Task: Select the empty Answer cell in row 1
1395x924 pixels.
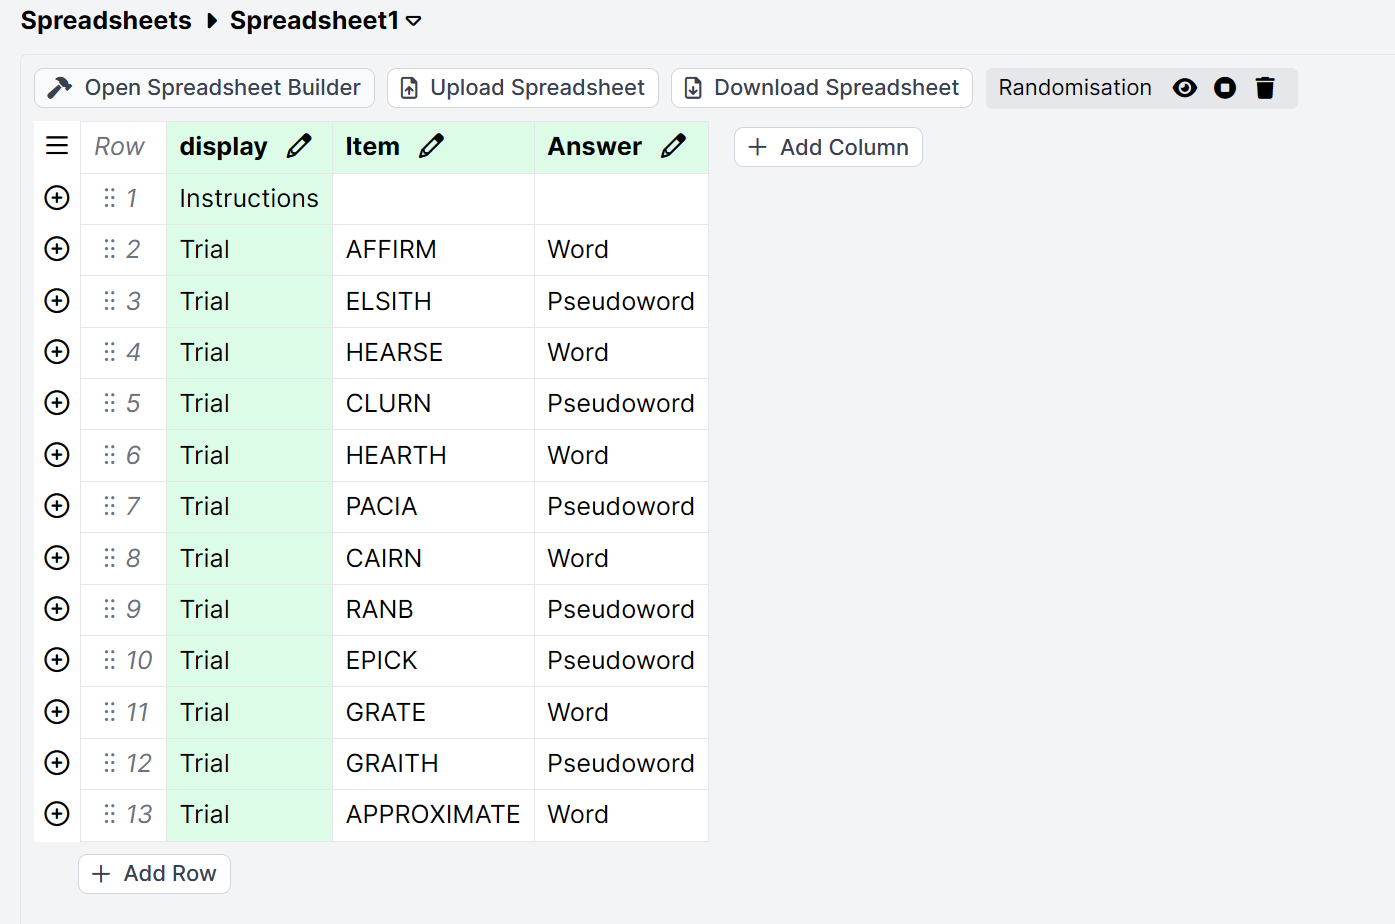Action: (x=621, y=198)
